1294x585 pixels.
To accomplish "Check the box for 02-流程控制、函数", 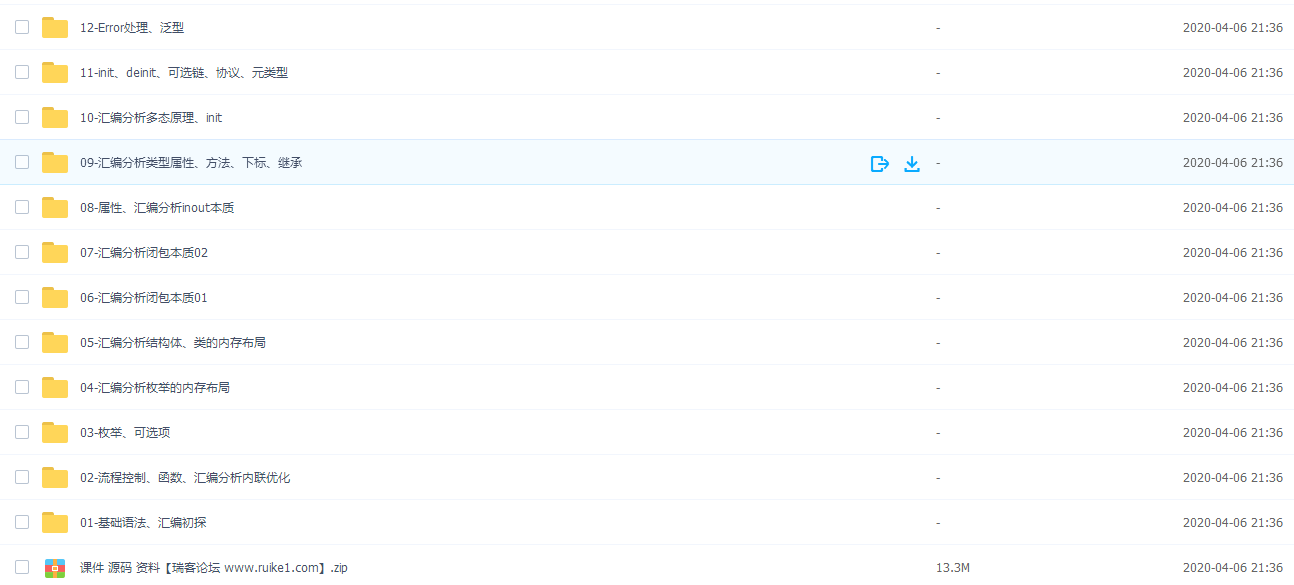I will point(22,477).
